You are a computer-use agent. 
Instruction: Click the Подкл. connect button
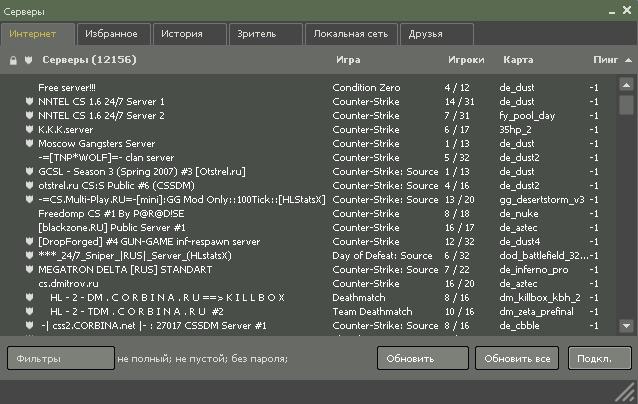(x=599, y=358)
